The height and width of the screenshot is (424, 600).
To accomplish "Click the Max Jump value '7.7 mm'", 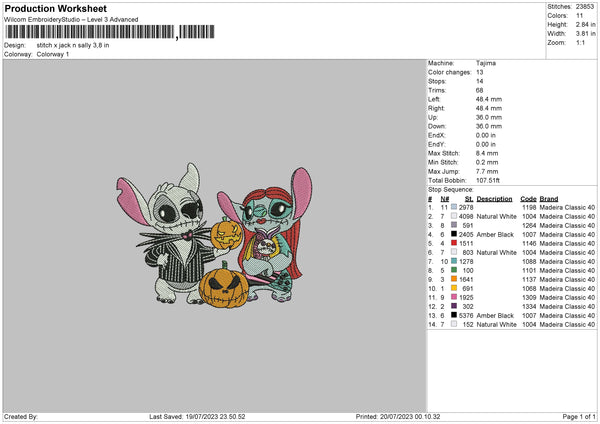I will pos(487,171).
